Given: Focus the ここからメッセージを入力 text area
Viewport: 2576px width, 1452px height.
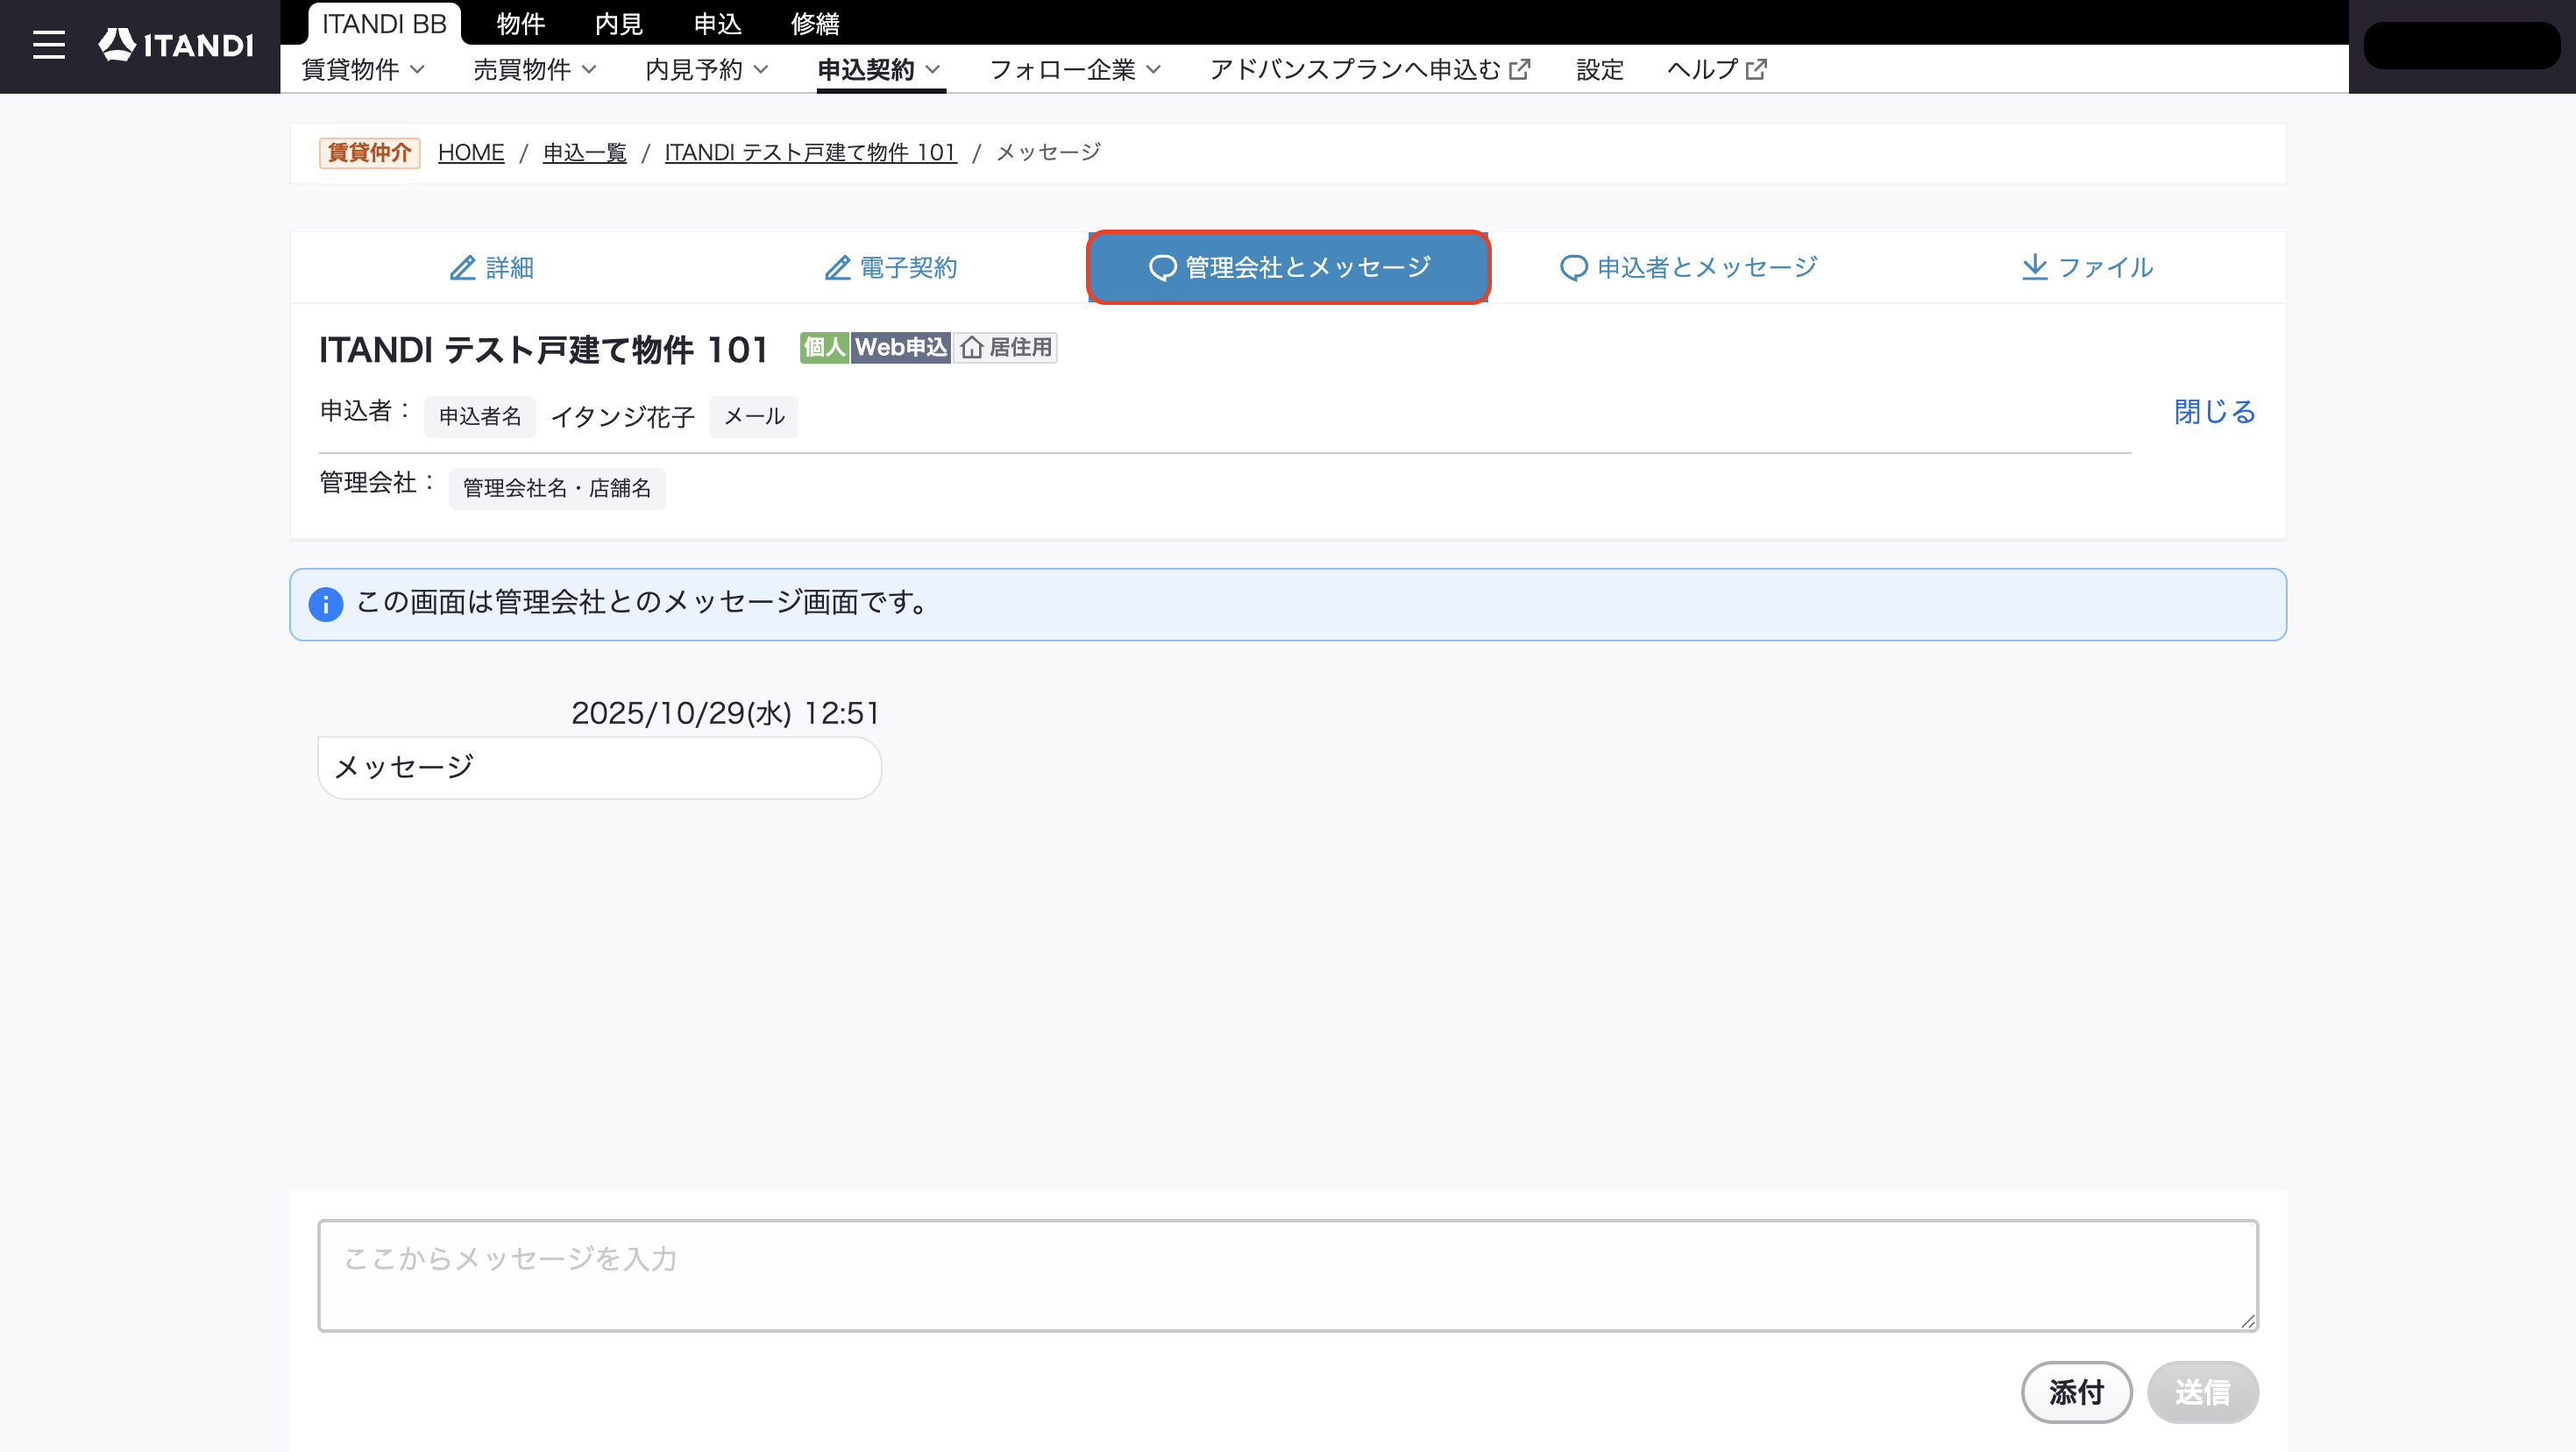Looking at the screenshot, I should 1288,1275.
